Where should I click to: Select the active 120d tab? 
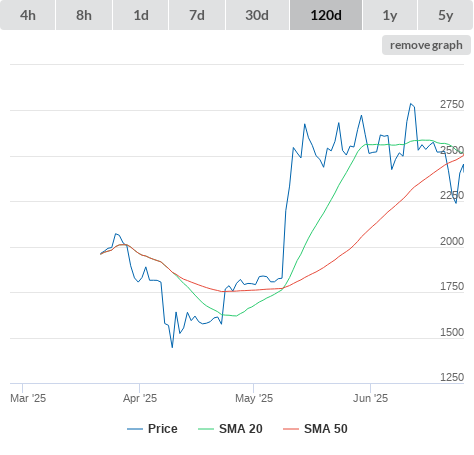coord(326,15)
